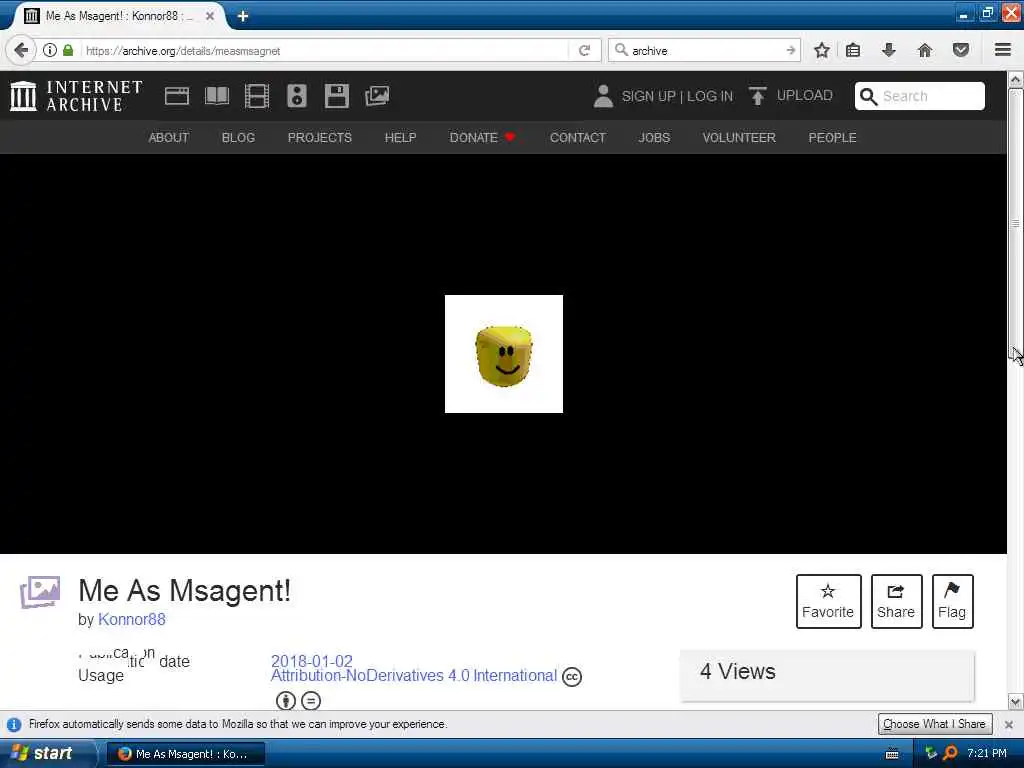Click the Firefox search box containing archive
This screenshot has width=1024, height=768.
pos(704,50)
